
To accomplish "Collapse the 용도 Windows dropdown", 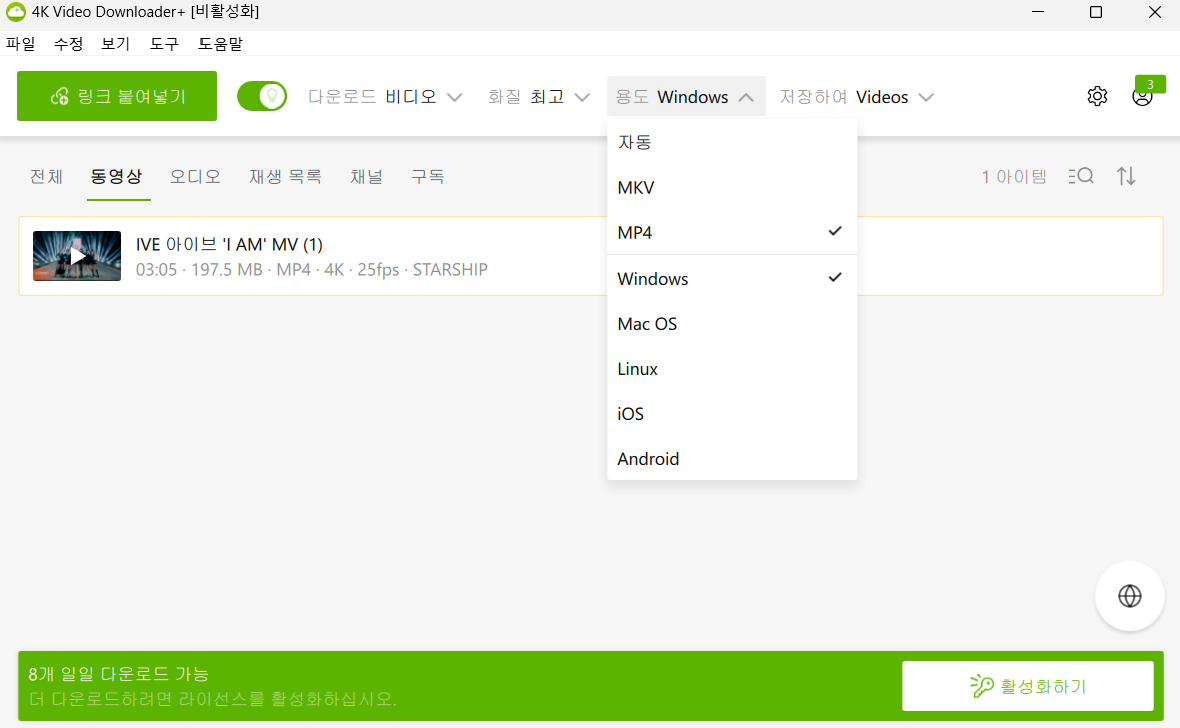I will [686, 96].
